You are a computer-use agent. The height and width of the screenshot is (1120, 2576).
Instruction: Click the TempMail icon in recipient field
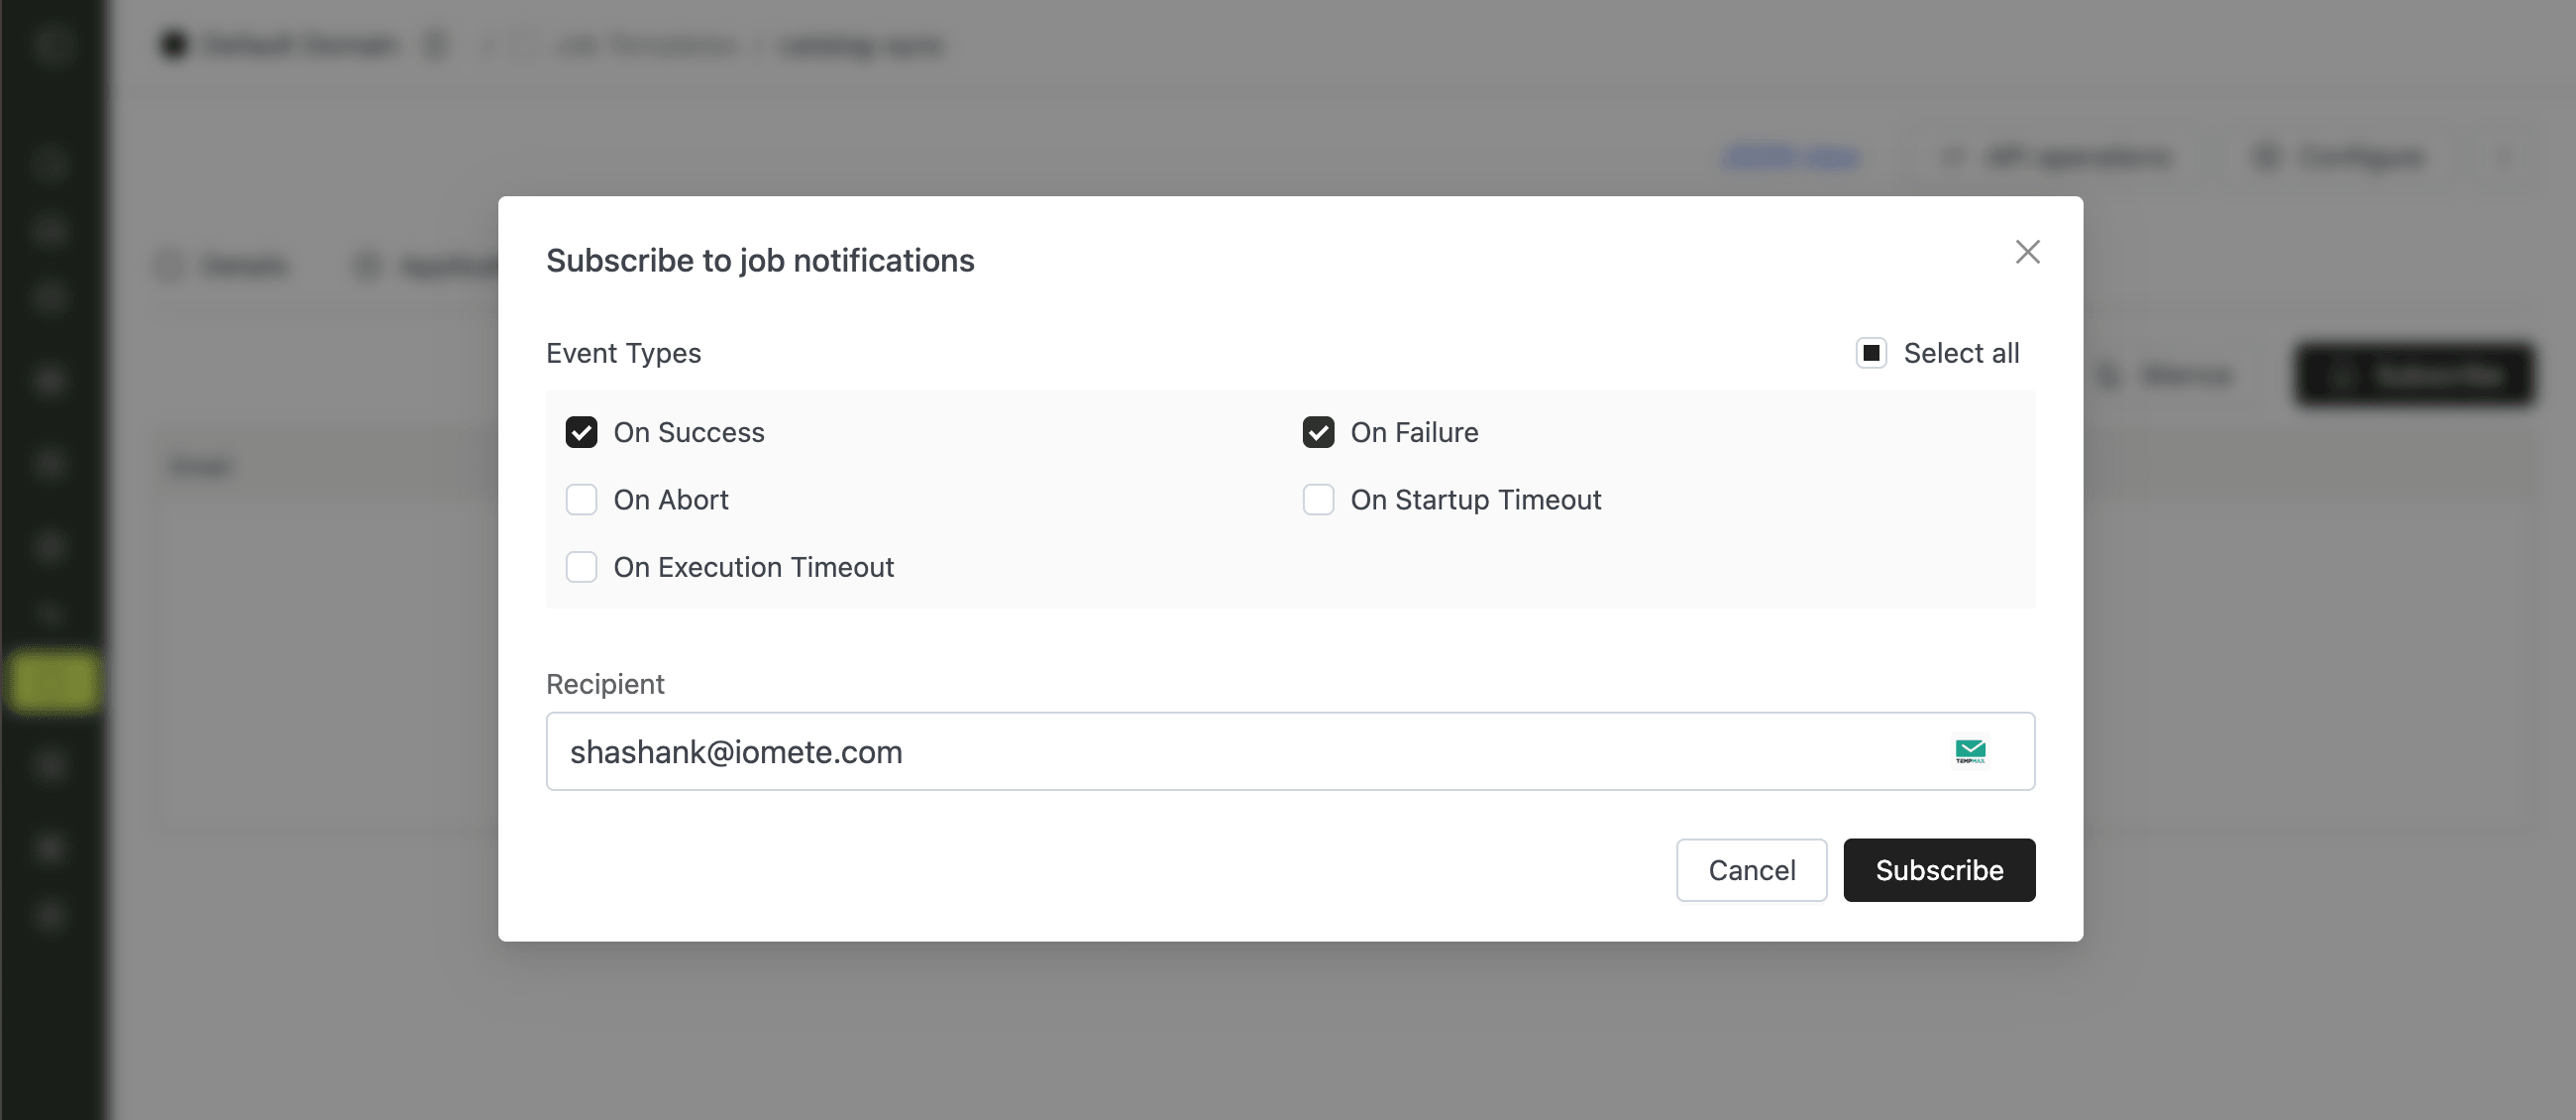(1969, 751)
